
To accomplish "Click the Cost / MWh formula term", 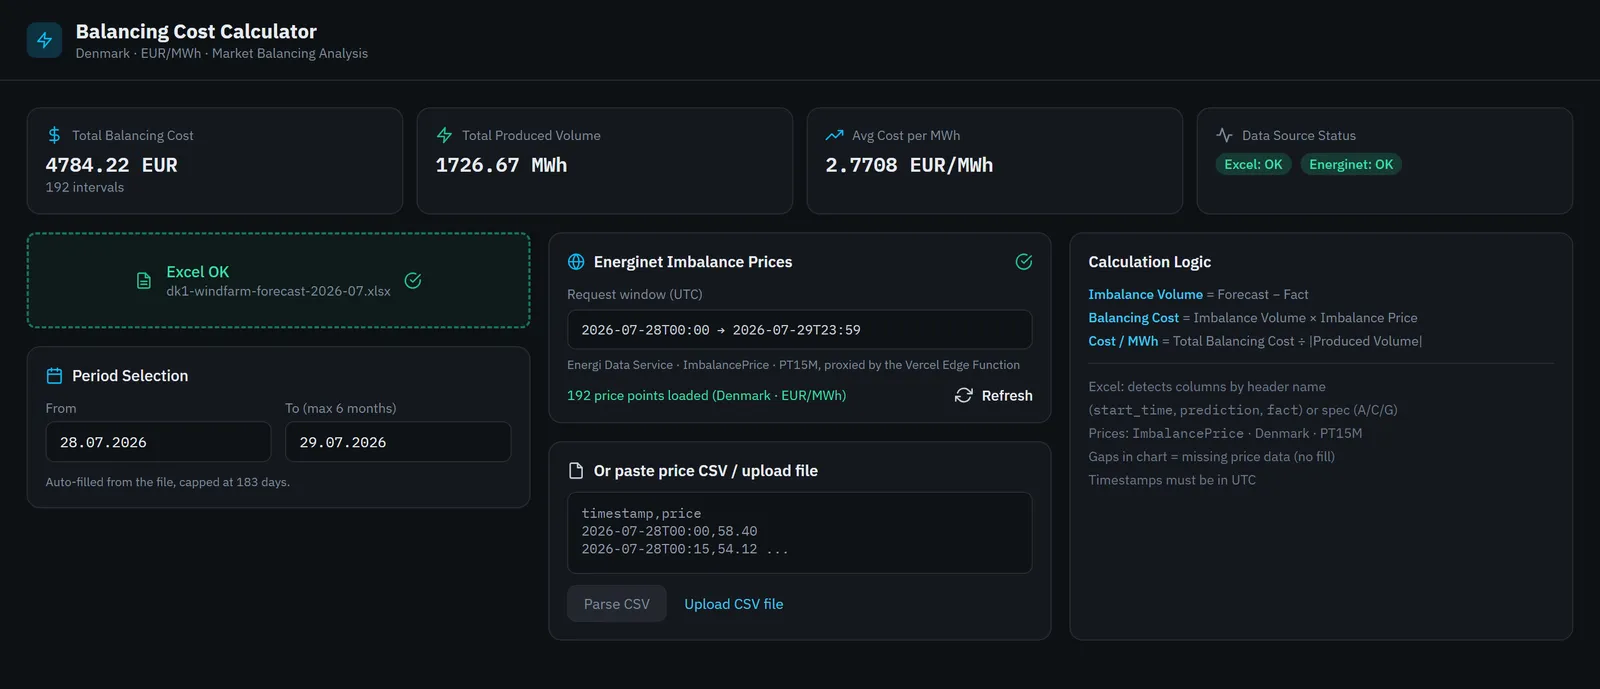I will tap(1123, 341).
